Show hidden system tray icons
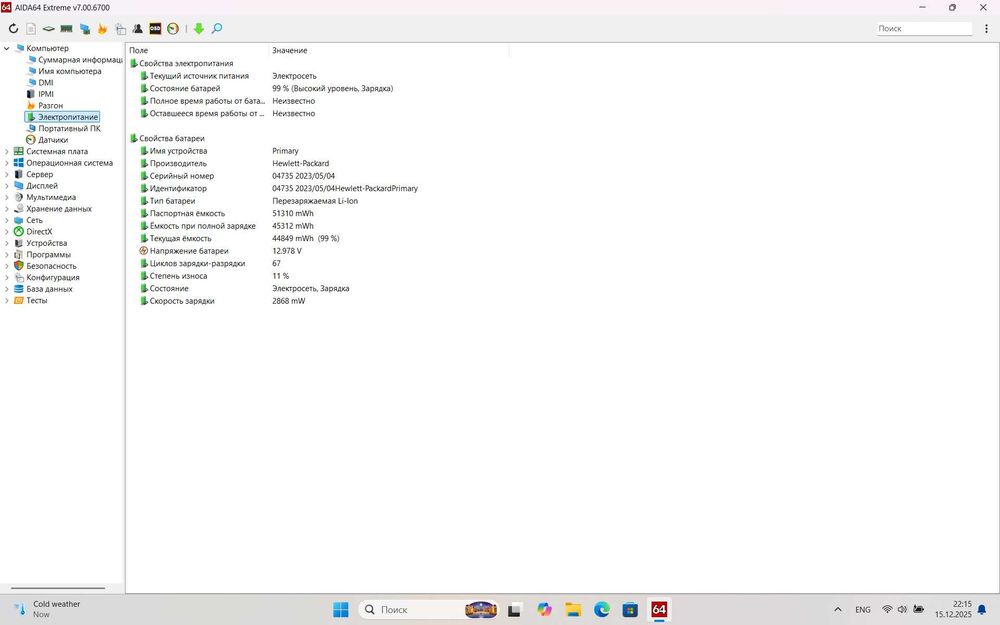 [838, 610]
